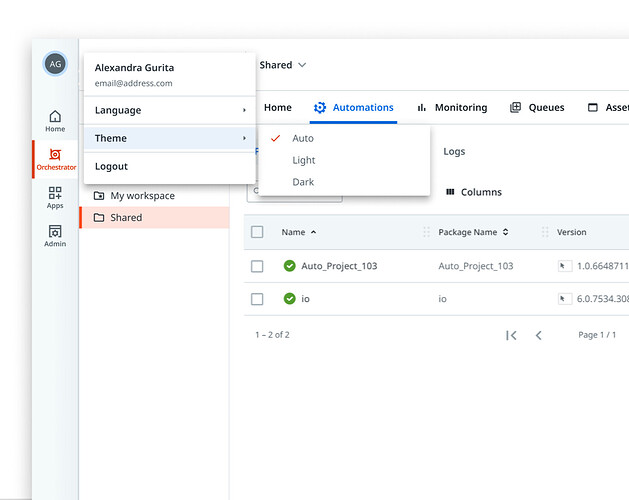Click drag handle before Version column
This screenshot has height=500, width=629.
[x=545, y=232]
